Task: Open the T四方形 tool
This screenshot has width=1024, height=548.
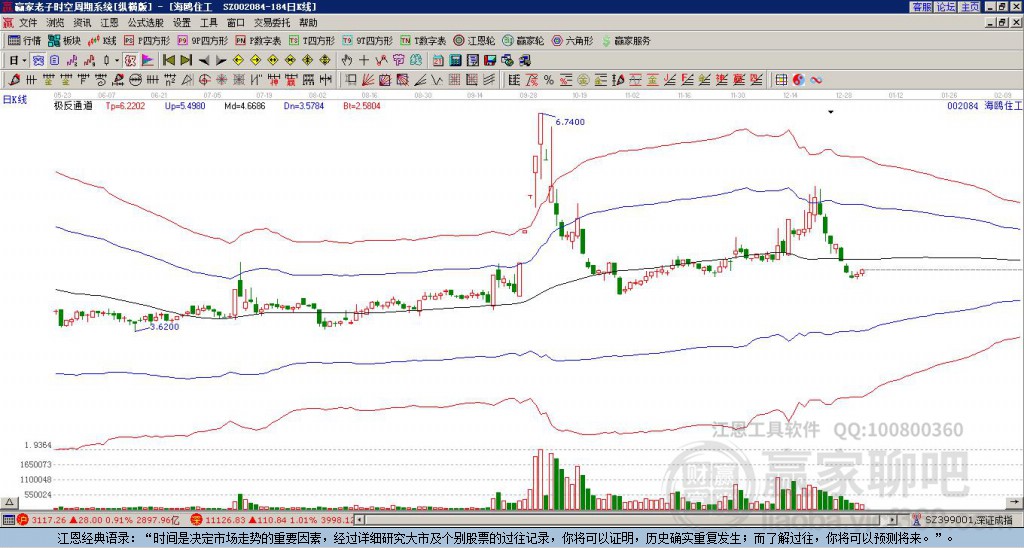Action: point(312,40)
